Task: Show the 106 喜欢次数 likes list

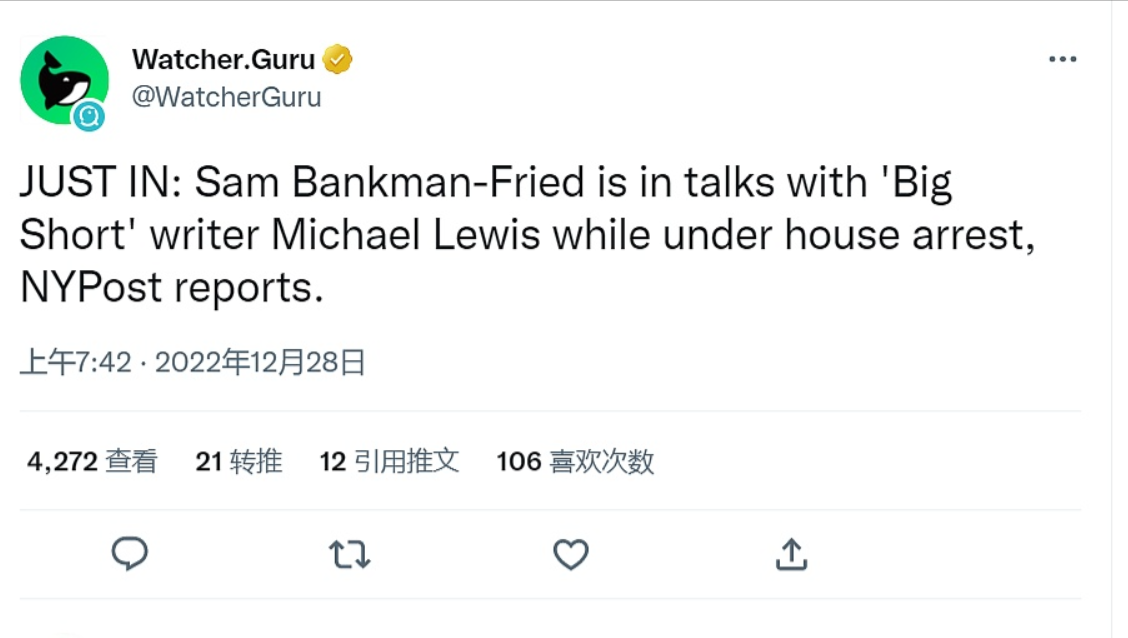Action: [575, 461]
